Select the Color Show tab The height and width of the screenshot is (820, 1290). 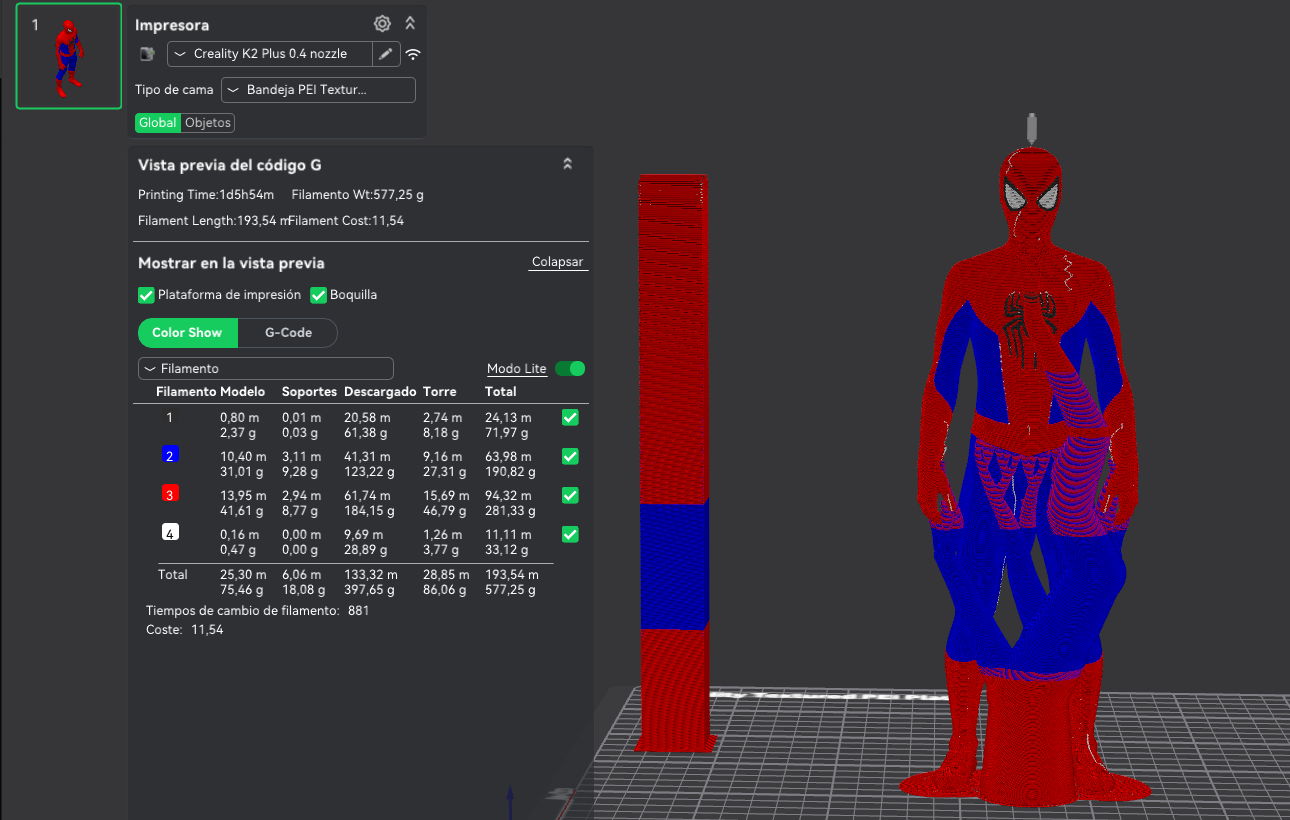(x=187, y=333)
